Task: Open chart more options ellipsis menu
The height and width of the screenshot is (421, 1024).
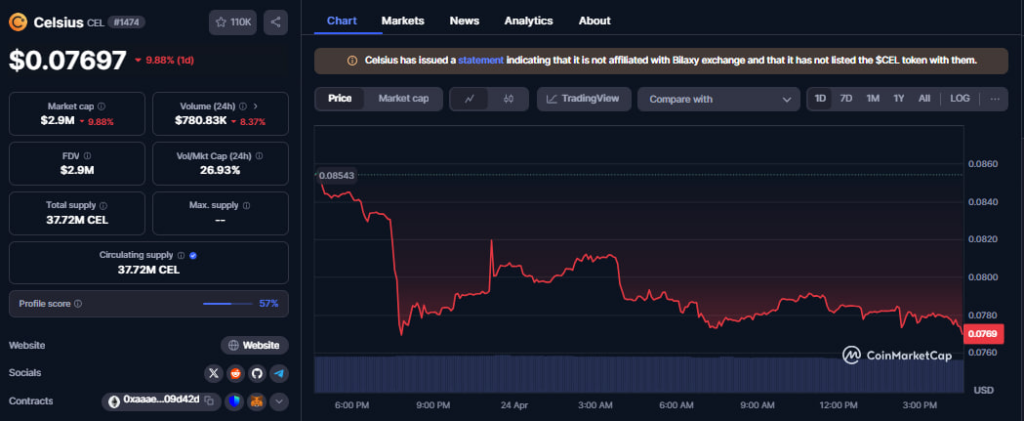Action: [994, 99]
